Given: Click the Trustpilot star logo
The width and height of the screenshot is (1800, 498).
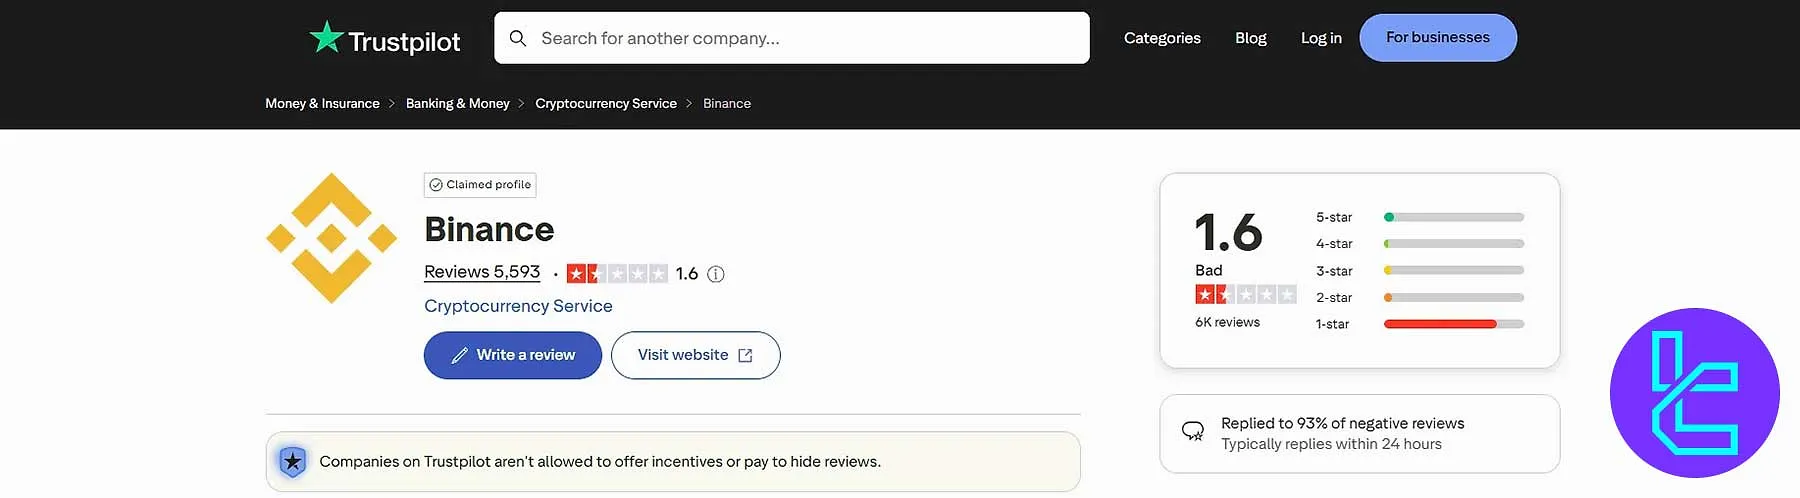Looking at the screenshot, I should point(326,38).
